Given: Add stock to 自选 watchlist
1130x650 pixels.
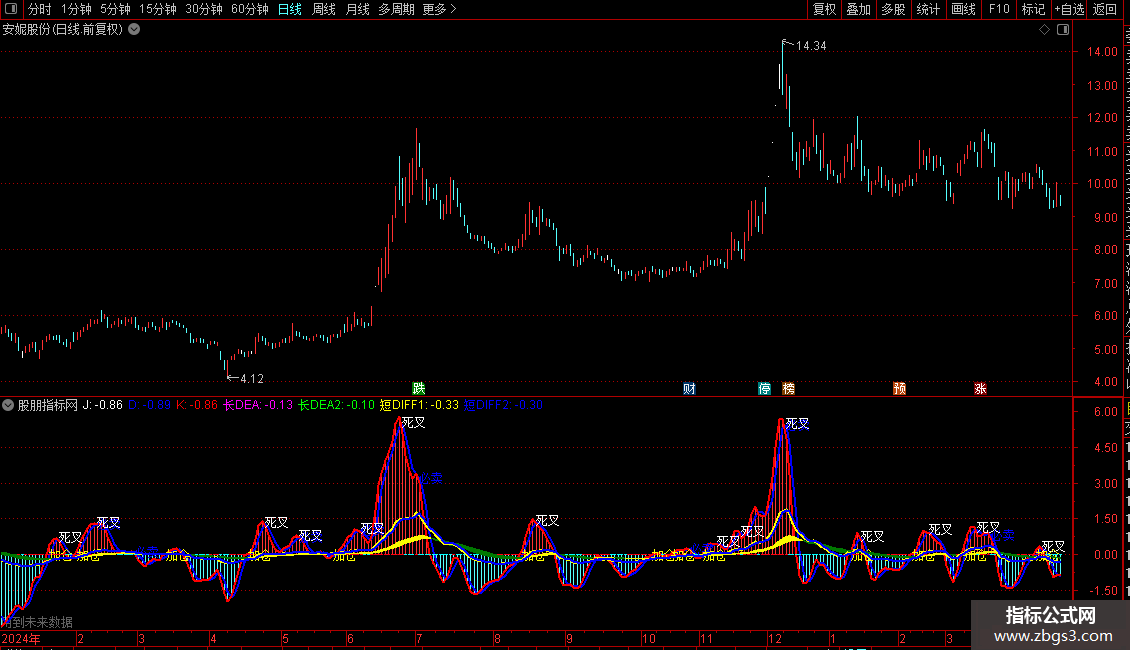Looking at the screenshot, I should point(1069,9).
